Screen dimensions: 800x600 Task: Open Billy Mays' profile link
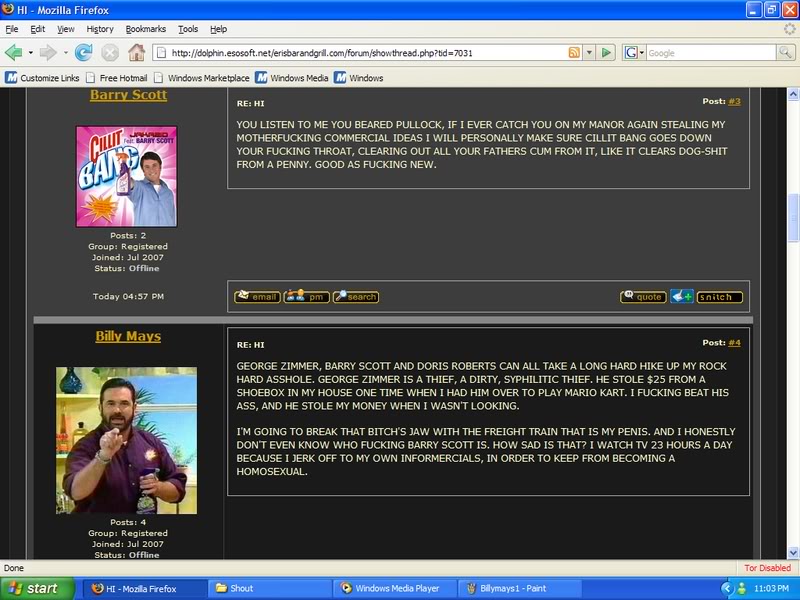point(128,336)
